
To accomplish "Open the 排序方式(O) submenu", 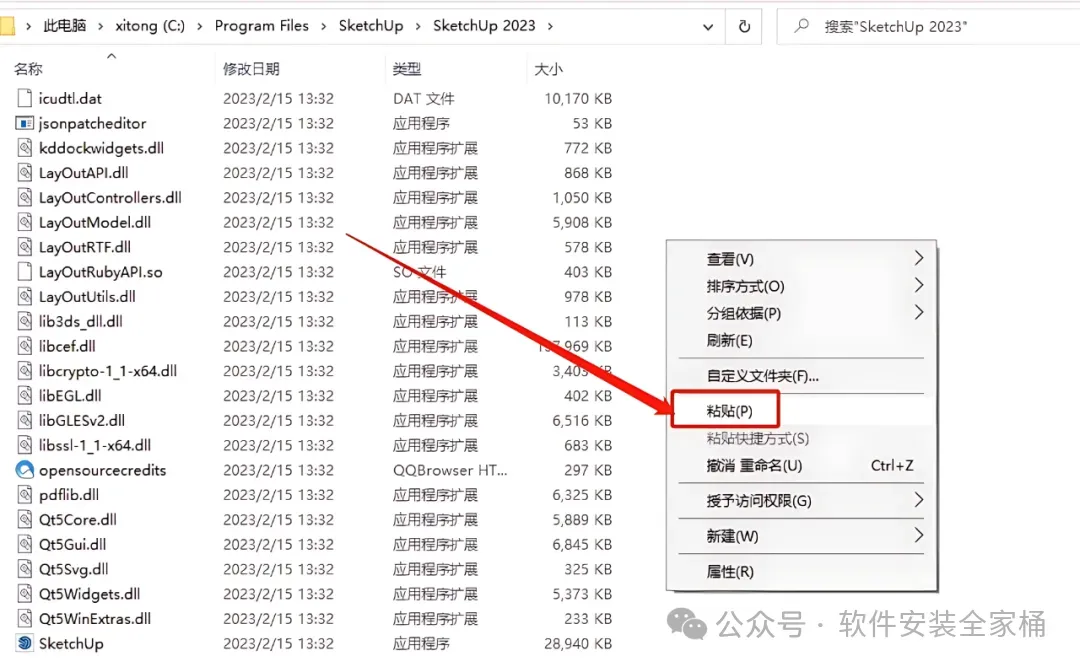I will pyautogui.click(x=802, y=286).
